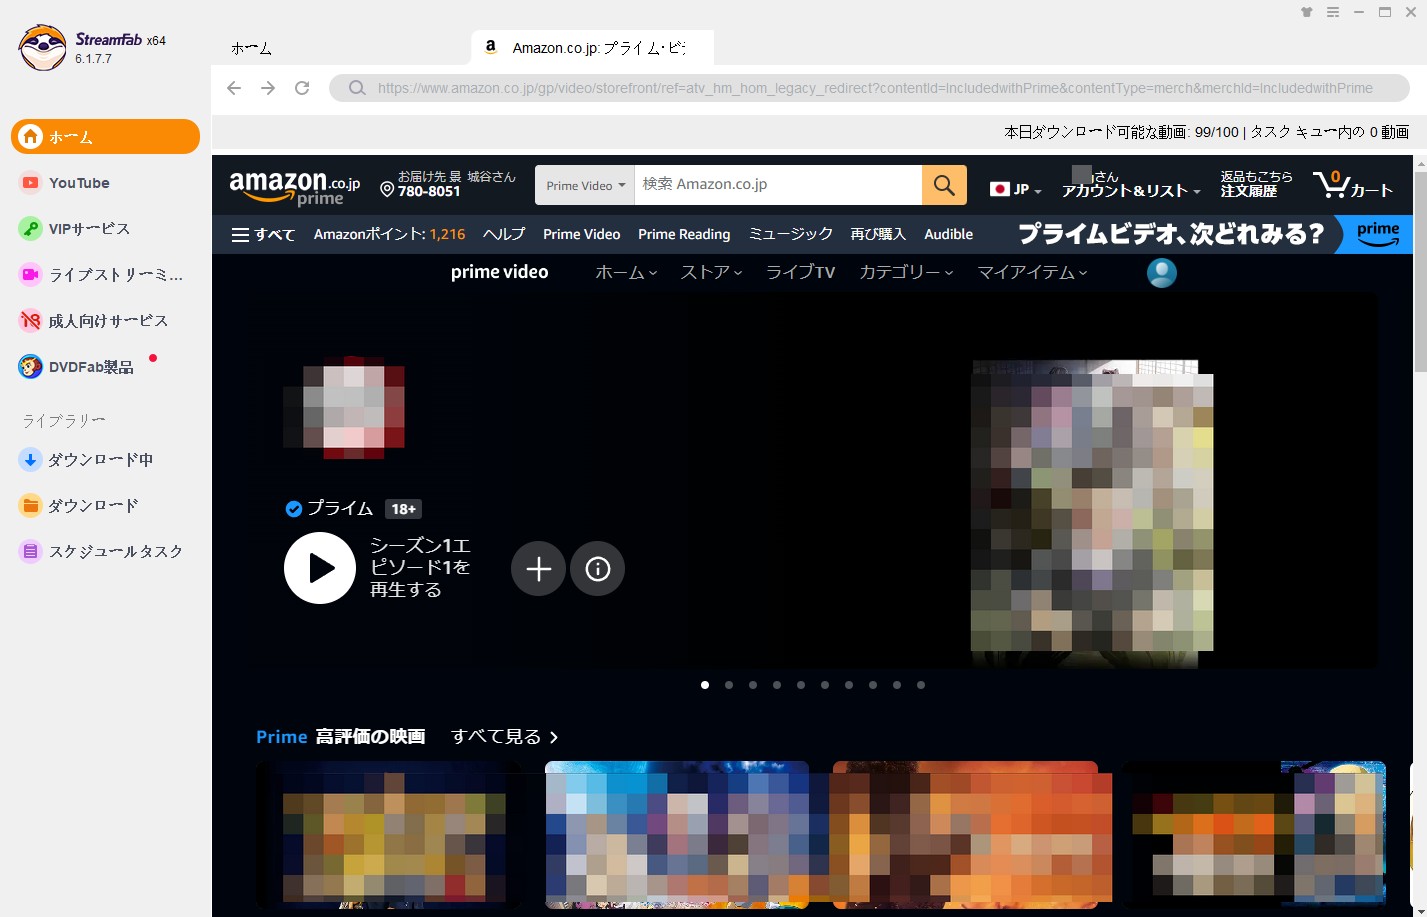Open Prime Video nav link

pyautogui.click(x=582, y=234)
